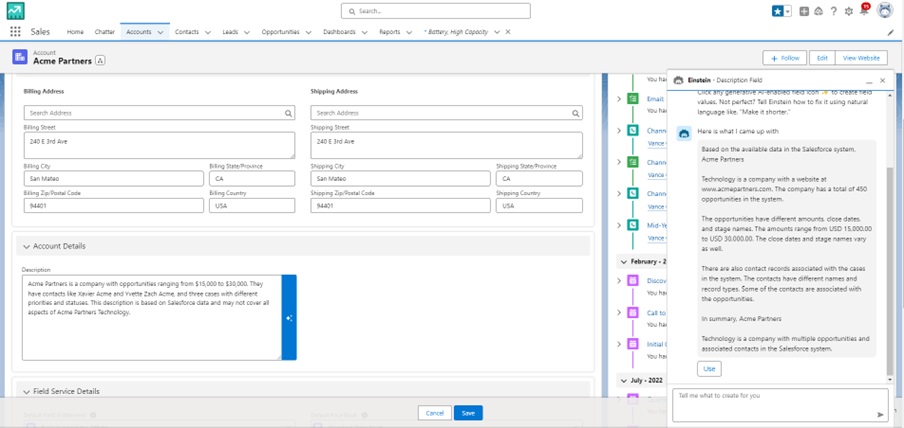Open the Help question mark icon
904x428 pixels.
pyautogui.click(x=834, y=11)
